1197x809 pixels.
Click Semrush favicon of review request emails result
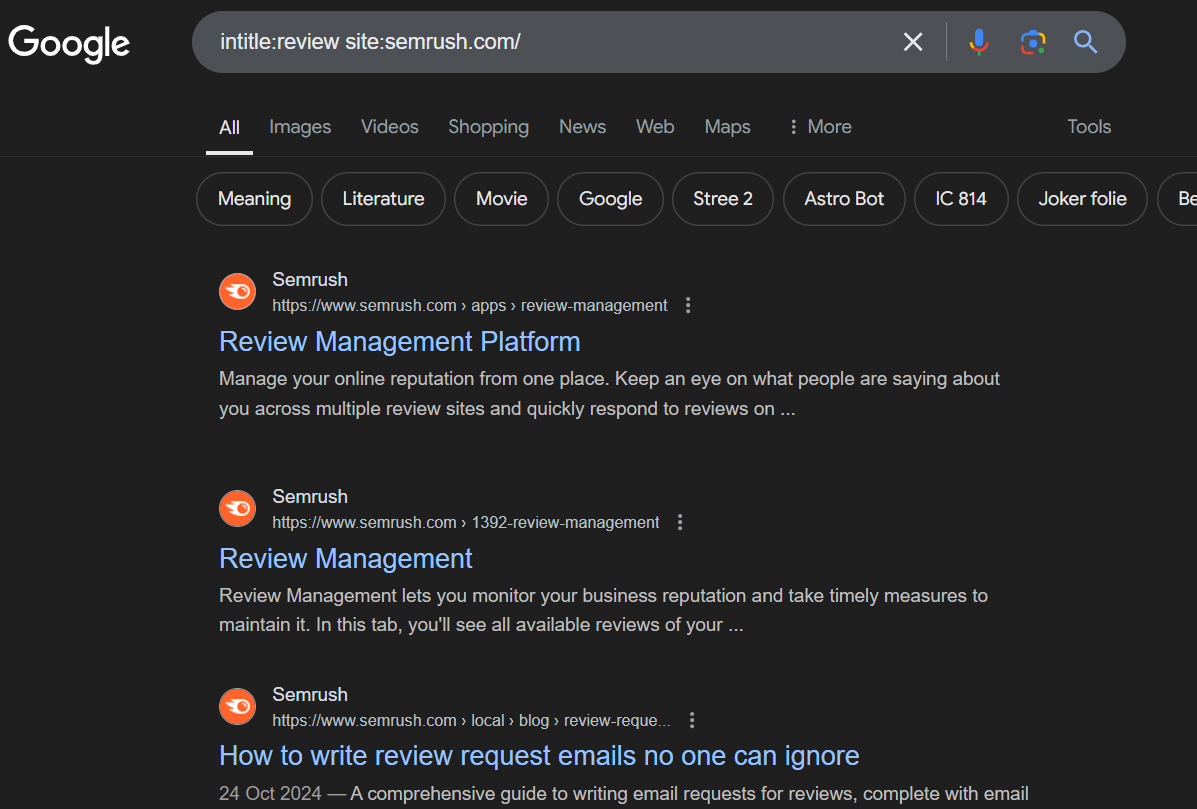pos(237,707)
